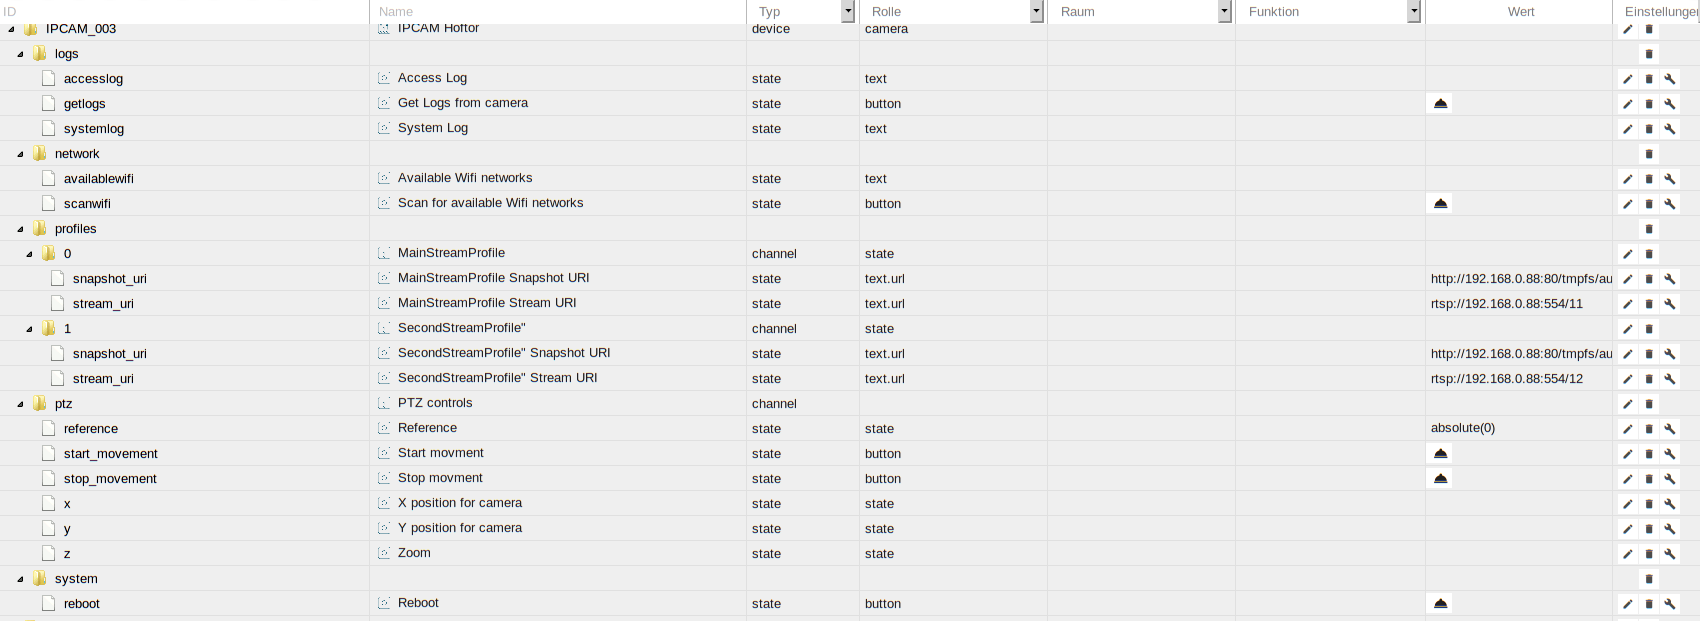
Task: Click the Wert column header
Action: pos(1521,12)
